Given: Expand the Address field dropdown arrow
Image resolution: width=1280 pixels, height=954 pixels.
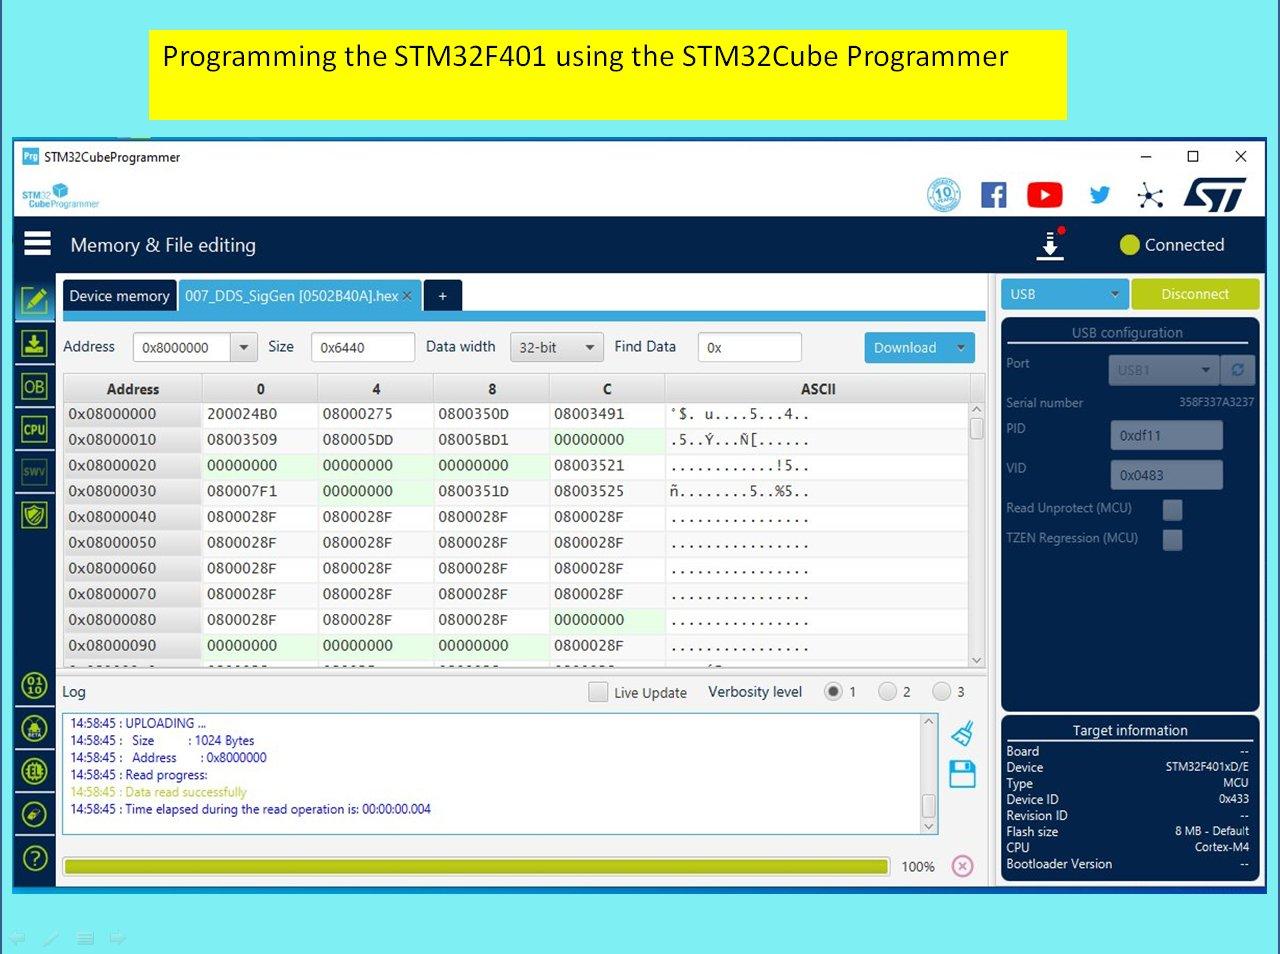Looking at the screenshot, I should point(244,347).
